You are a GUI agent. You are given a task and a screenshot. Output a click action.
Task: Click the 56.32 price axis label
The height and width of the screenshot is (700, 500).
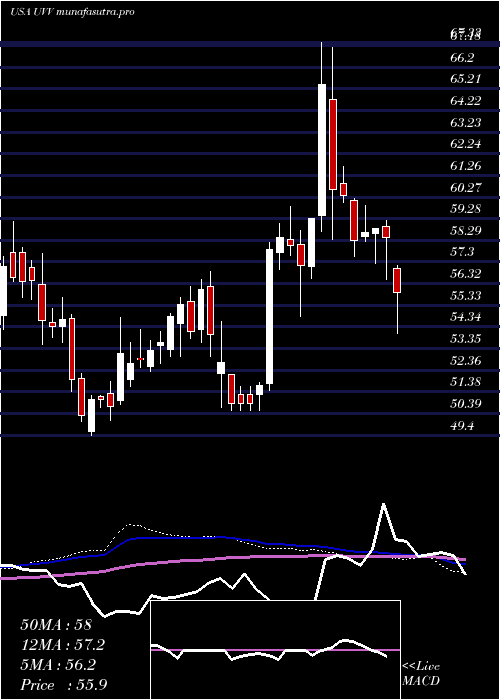coord(466,274)
